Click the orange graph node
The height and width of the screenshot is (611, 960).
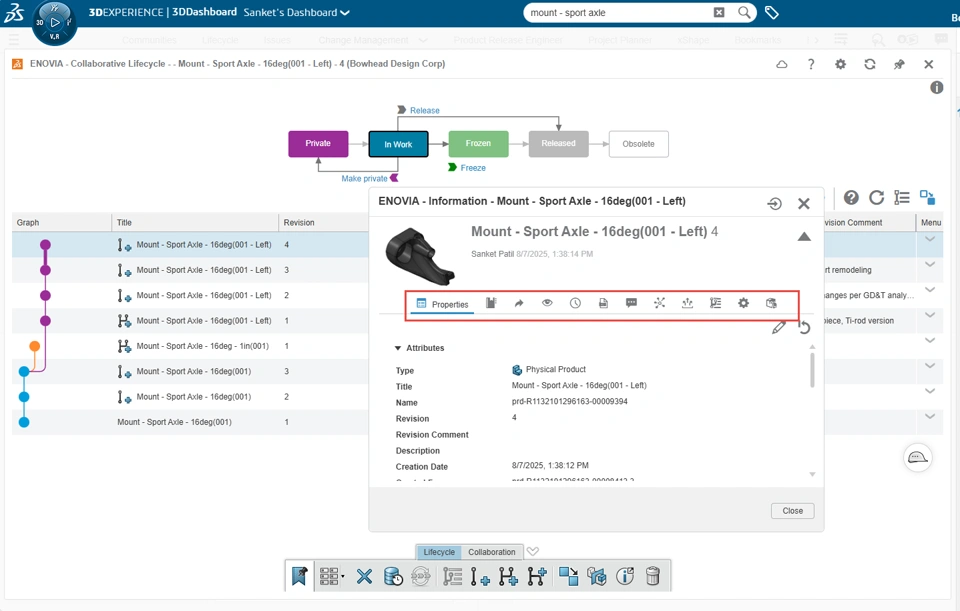(35, 347)
